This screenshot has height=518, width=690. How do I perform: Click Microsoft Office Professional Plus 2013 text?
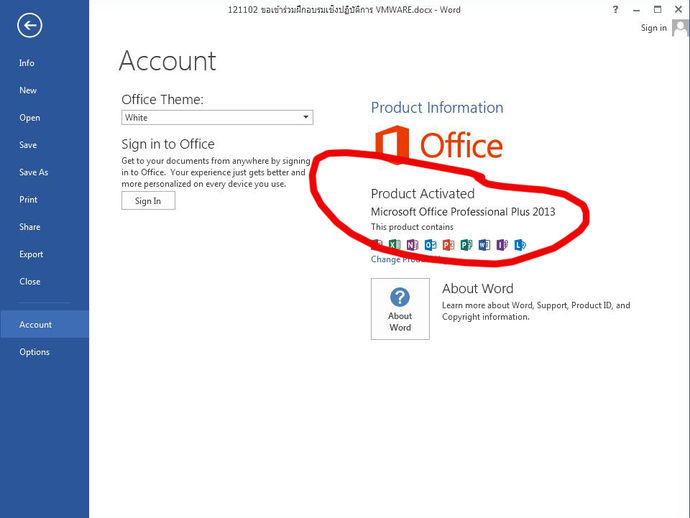[x=463, y=212]
